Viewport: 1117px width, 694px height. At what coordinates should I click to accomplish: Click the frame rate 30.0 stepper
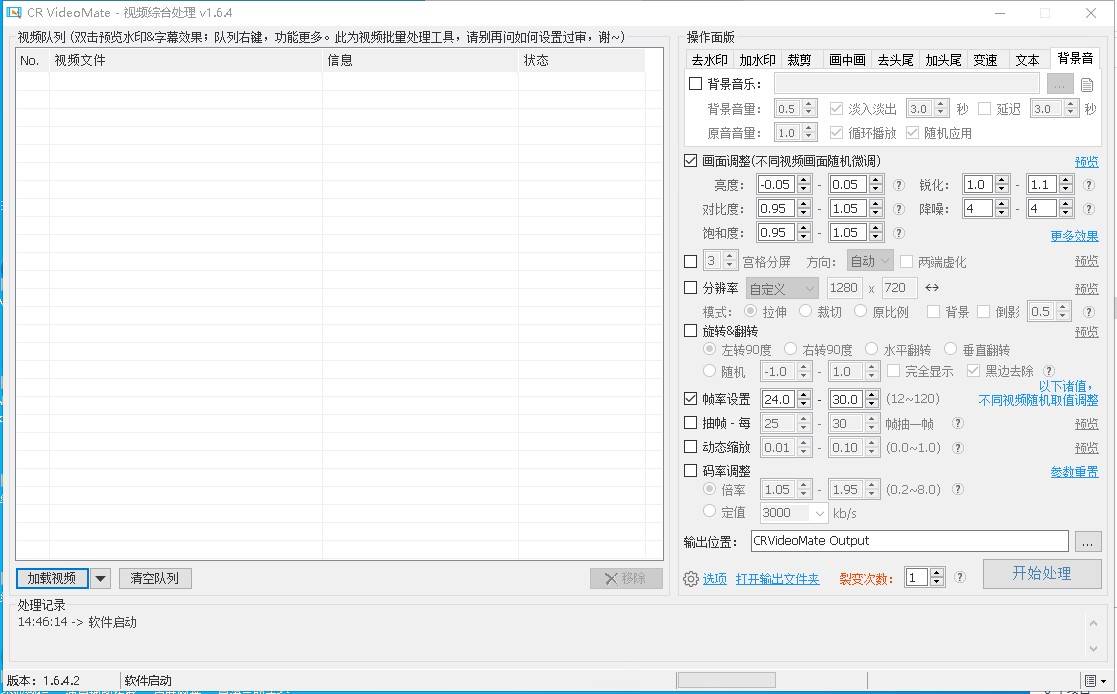[x=872, y=399]
